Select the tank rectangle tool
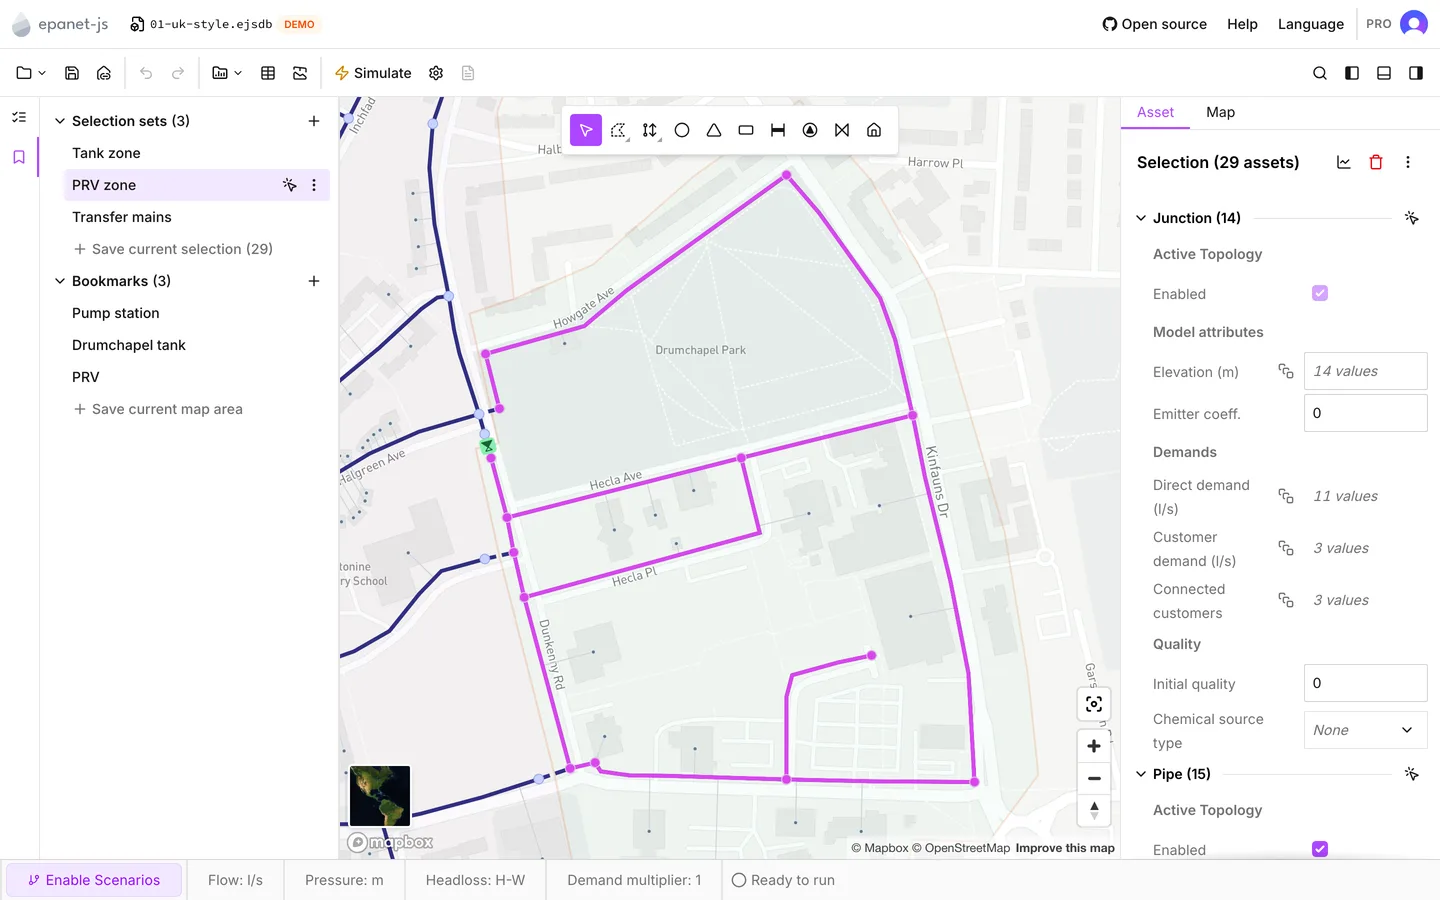 (x=746, y=130)
